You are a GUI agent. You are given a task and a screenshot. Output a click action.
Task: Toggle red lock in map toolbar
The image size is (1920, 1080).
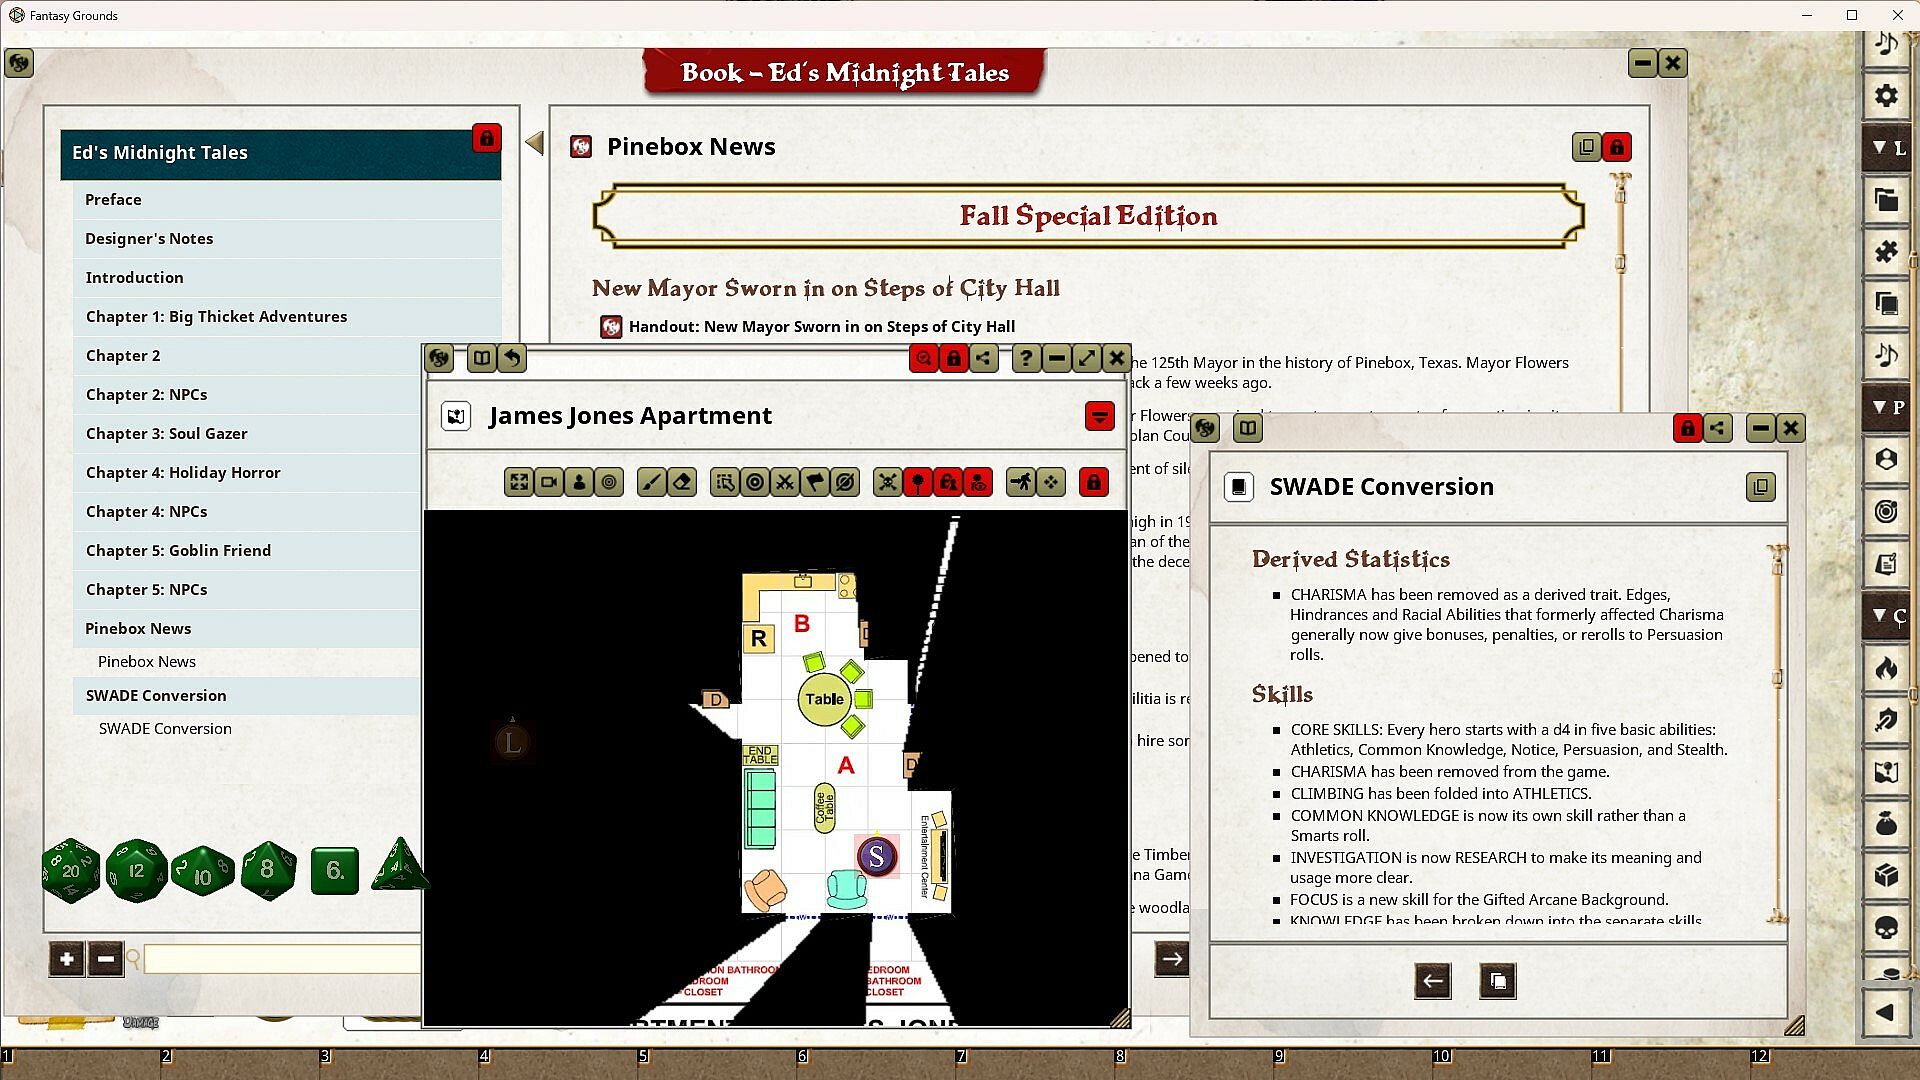[1094, 483]
